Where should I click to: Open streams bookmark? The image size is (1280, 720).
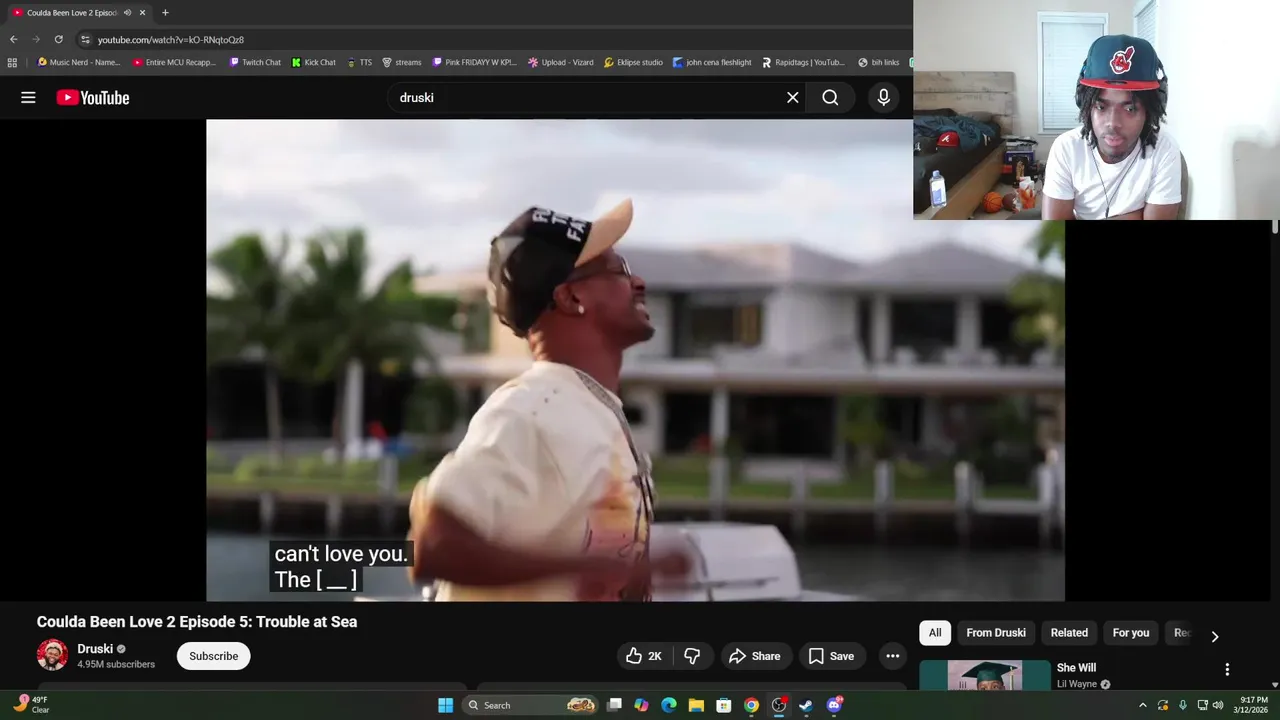click(x=401, y=62)
